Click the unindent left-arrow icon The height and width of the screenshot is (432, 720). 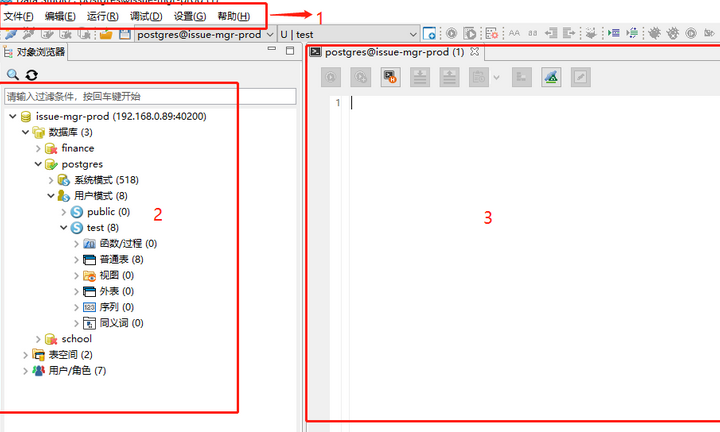[551, 33]
